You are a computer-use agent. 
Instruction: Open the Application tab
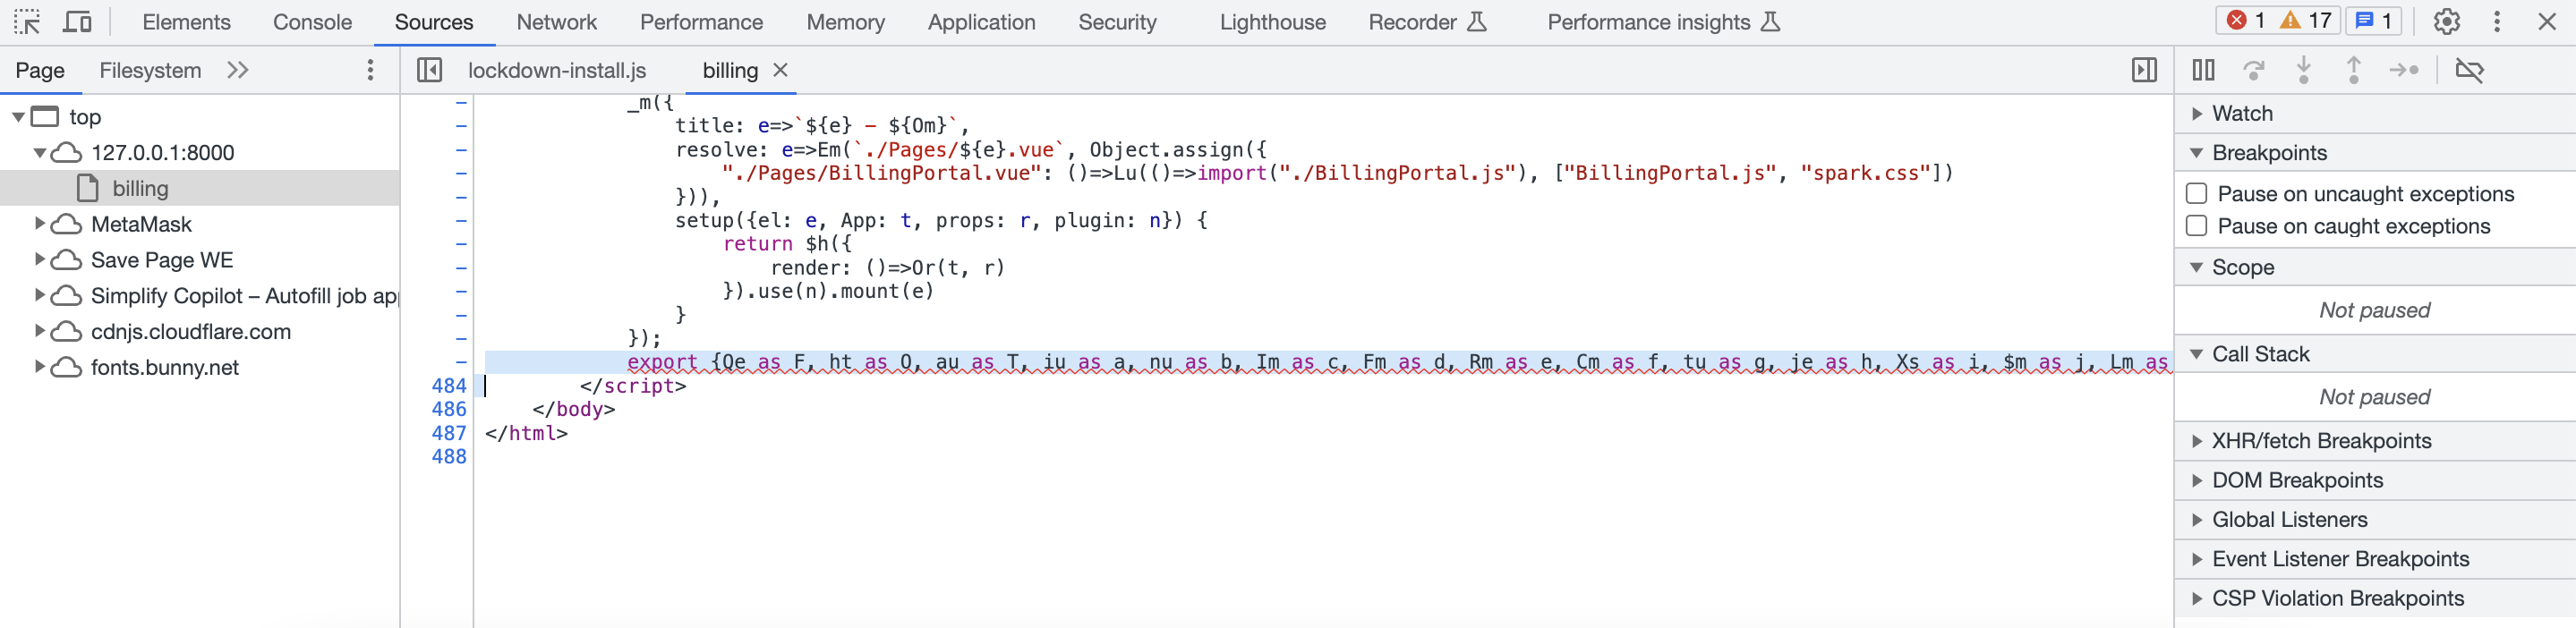[x=981, y=22]
